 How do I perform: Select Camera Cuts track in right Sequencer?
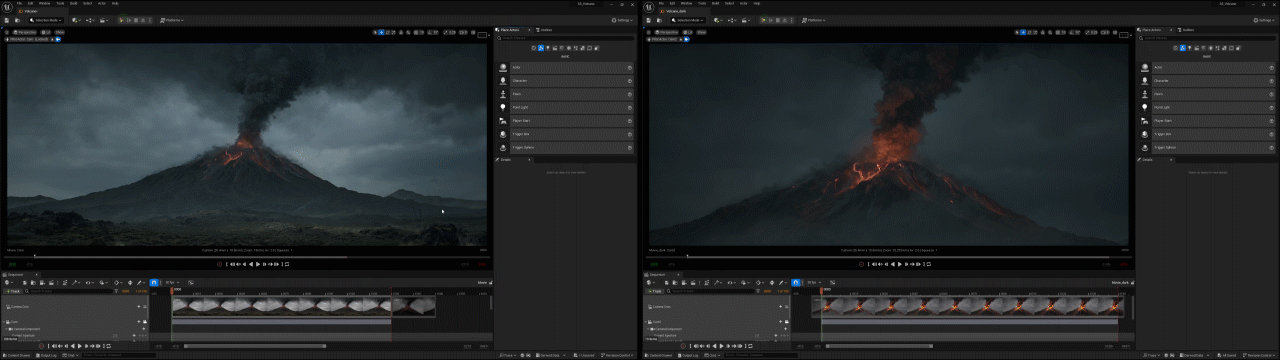(x=717, y=307)
